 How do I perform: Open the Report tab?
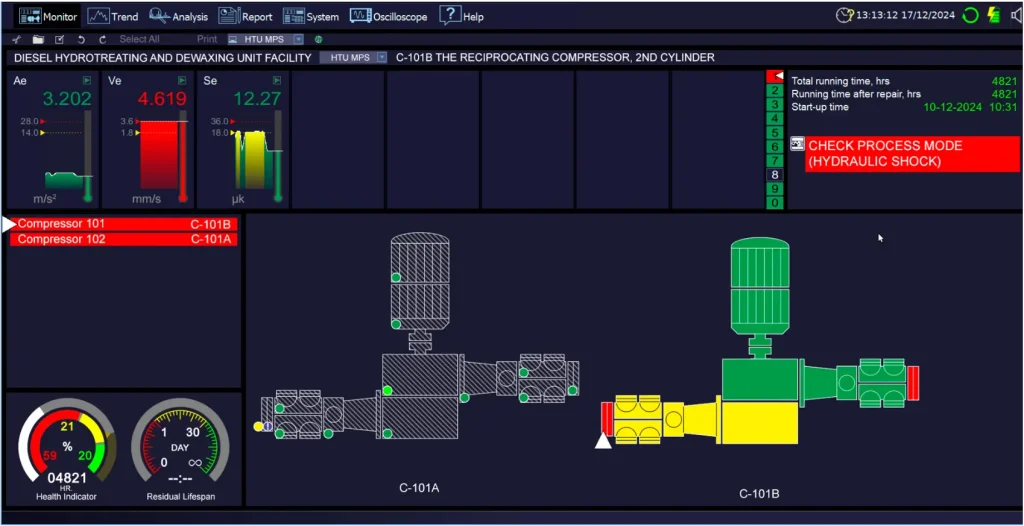tap(245, 16)
